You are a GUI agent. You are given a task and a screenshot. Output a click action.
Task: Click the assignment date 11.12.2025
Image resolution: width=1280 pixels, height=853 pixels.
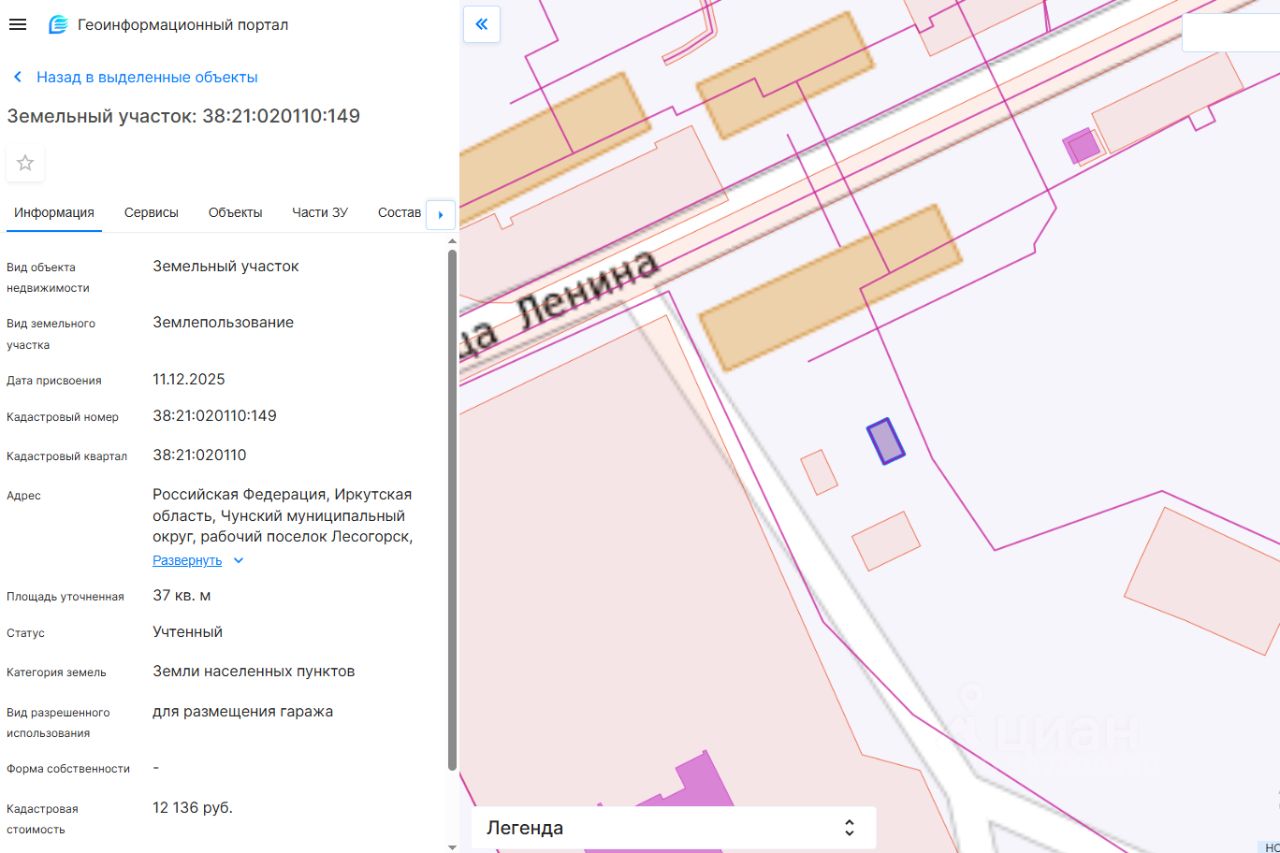coord(189,379)
